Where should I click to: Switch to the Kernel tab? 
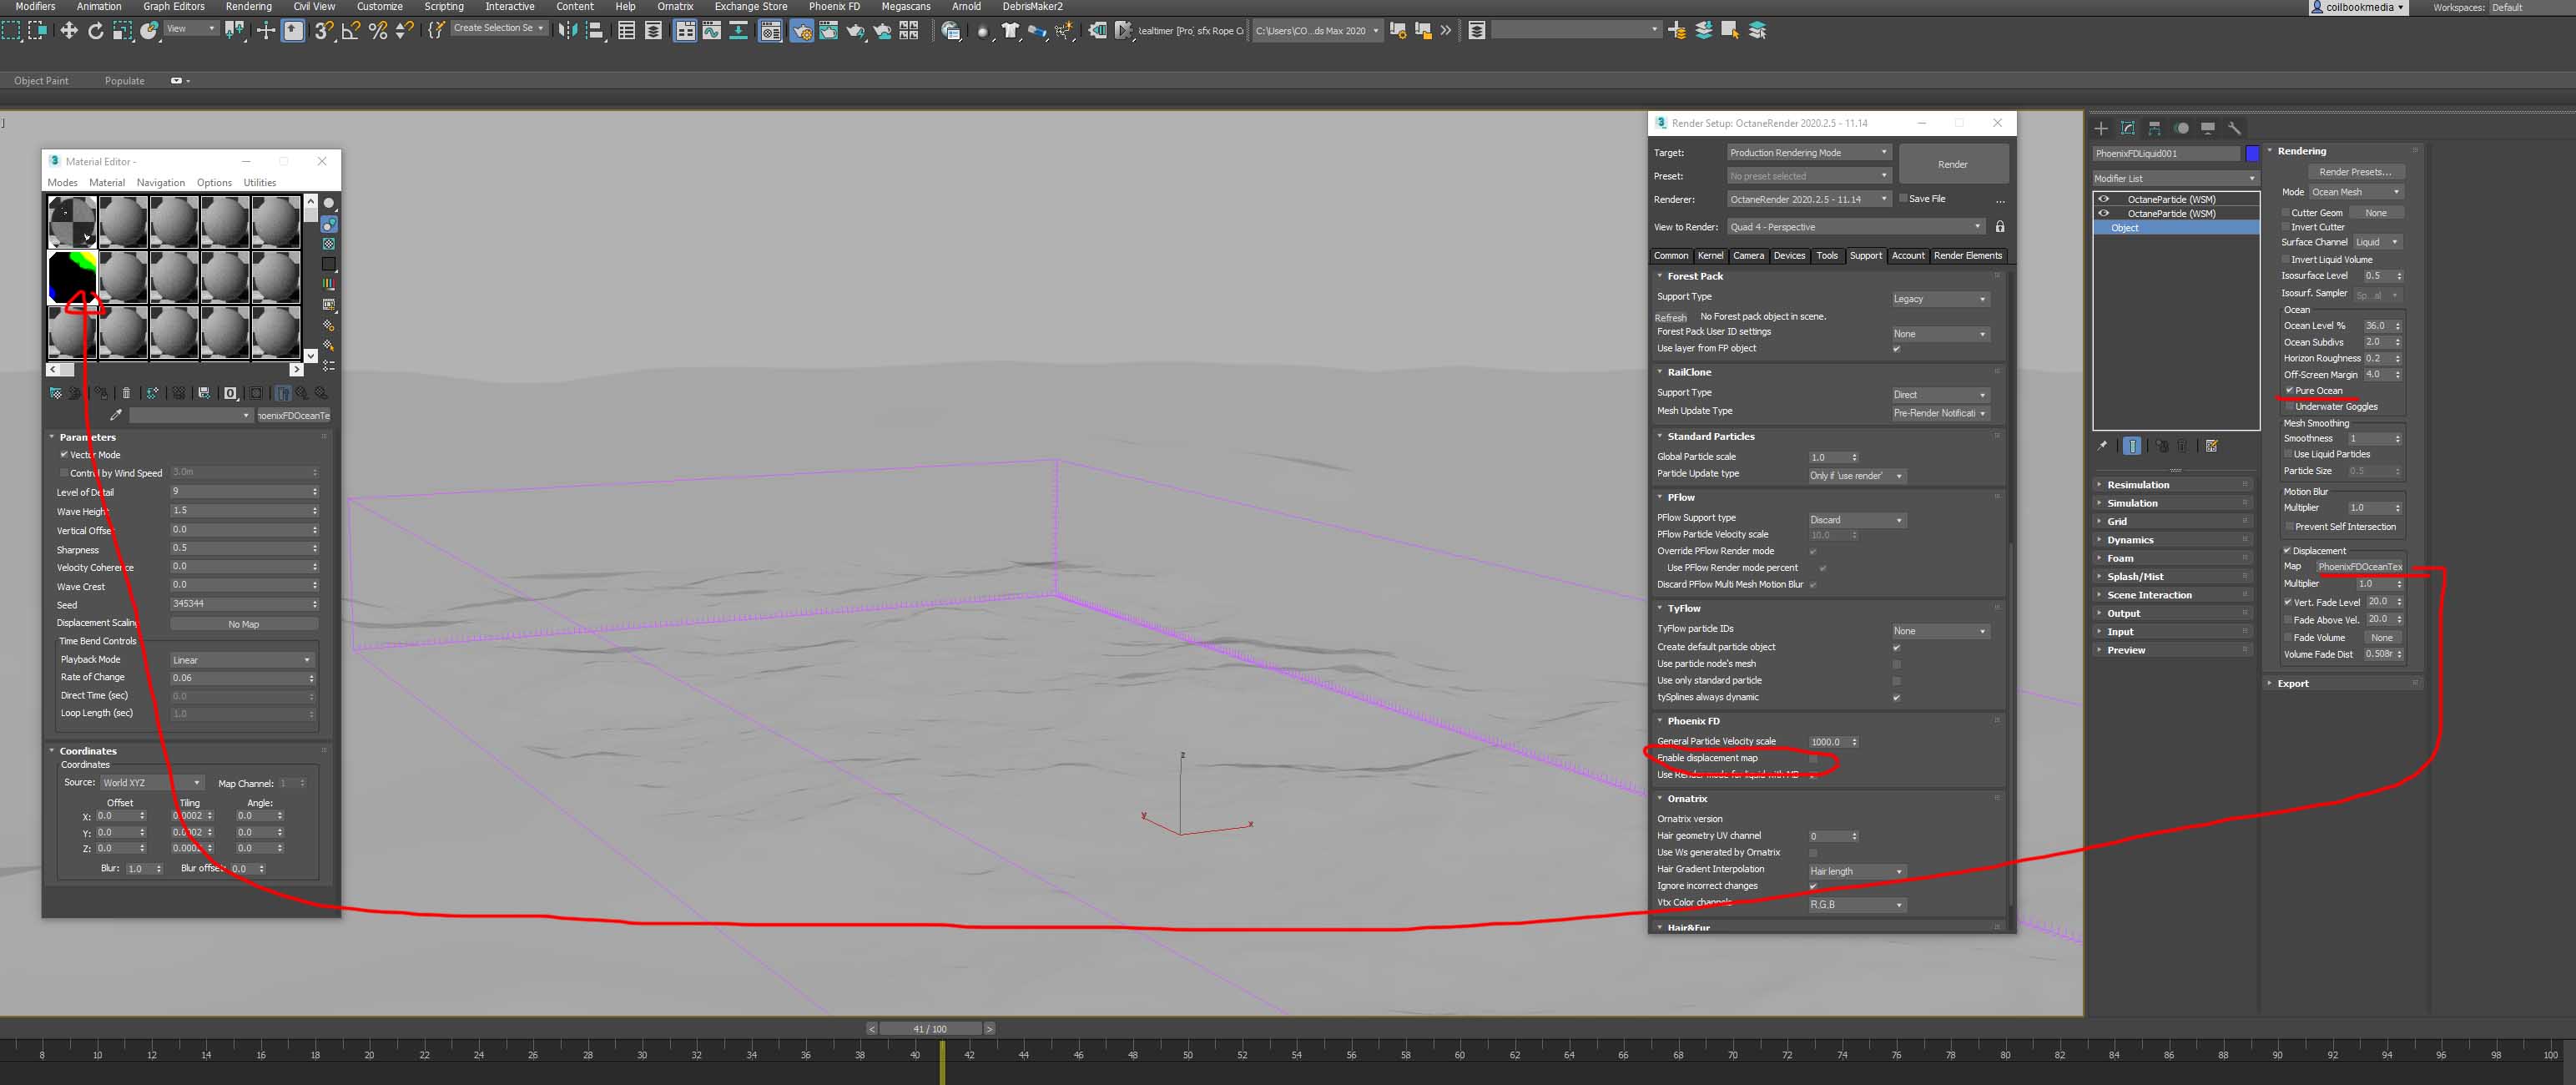click(x=1710, y=256)
